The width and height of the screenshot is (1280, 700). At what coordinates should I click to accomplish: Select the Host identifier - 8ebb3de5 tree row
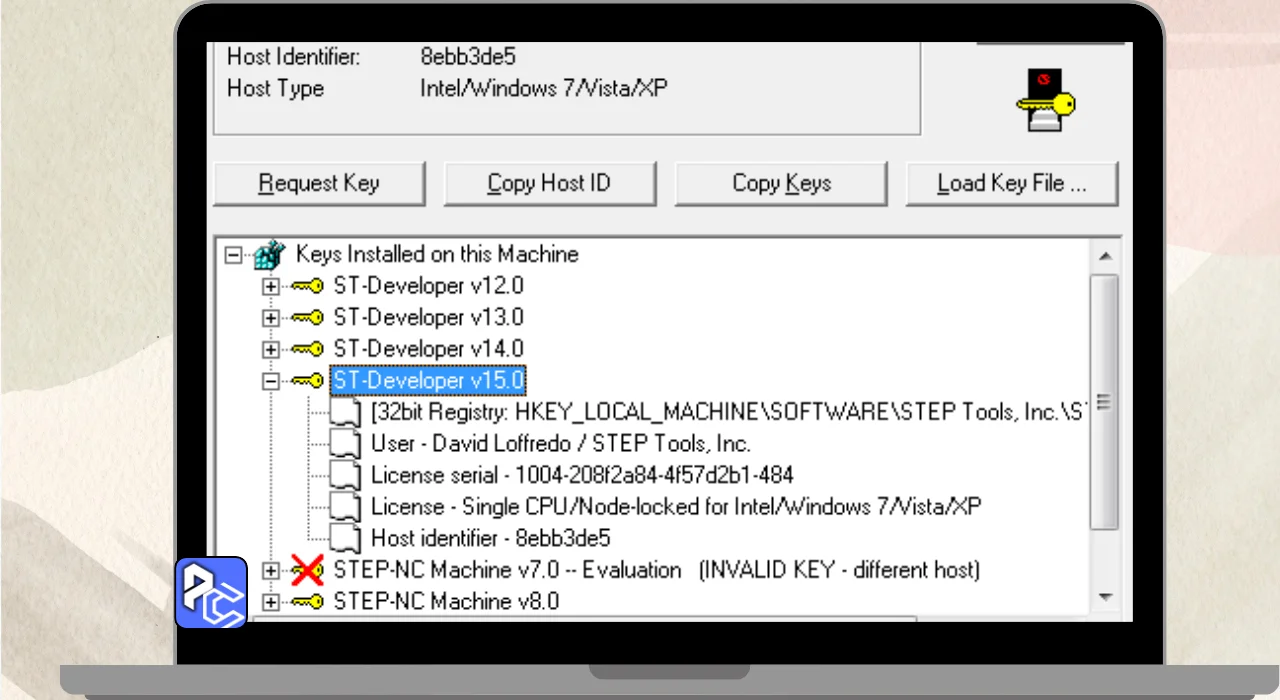point(490,538)
